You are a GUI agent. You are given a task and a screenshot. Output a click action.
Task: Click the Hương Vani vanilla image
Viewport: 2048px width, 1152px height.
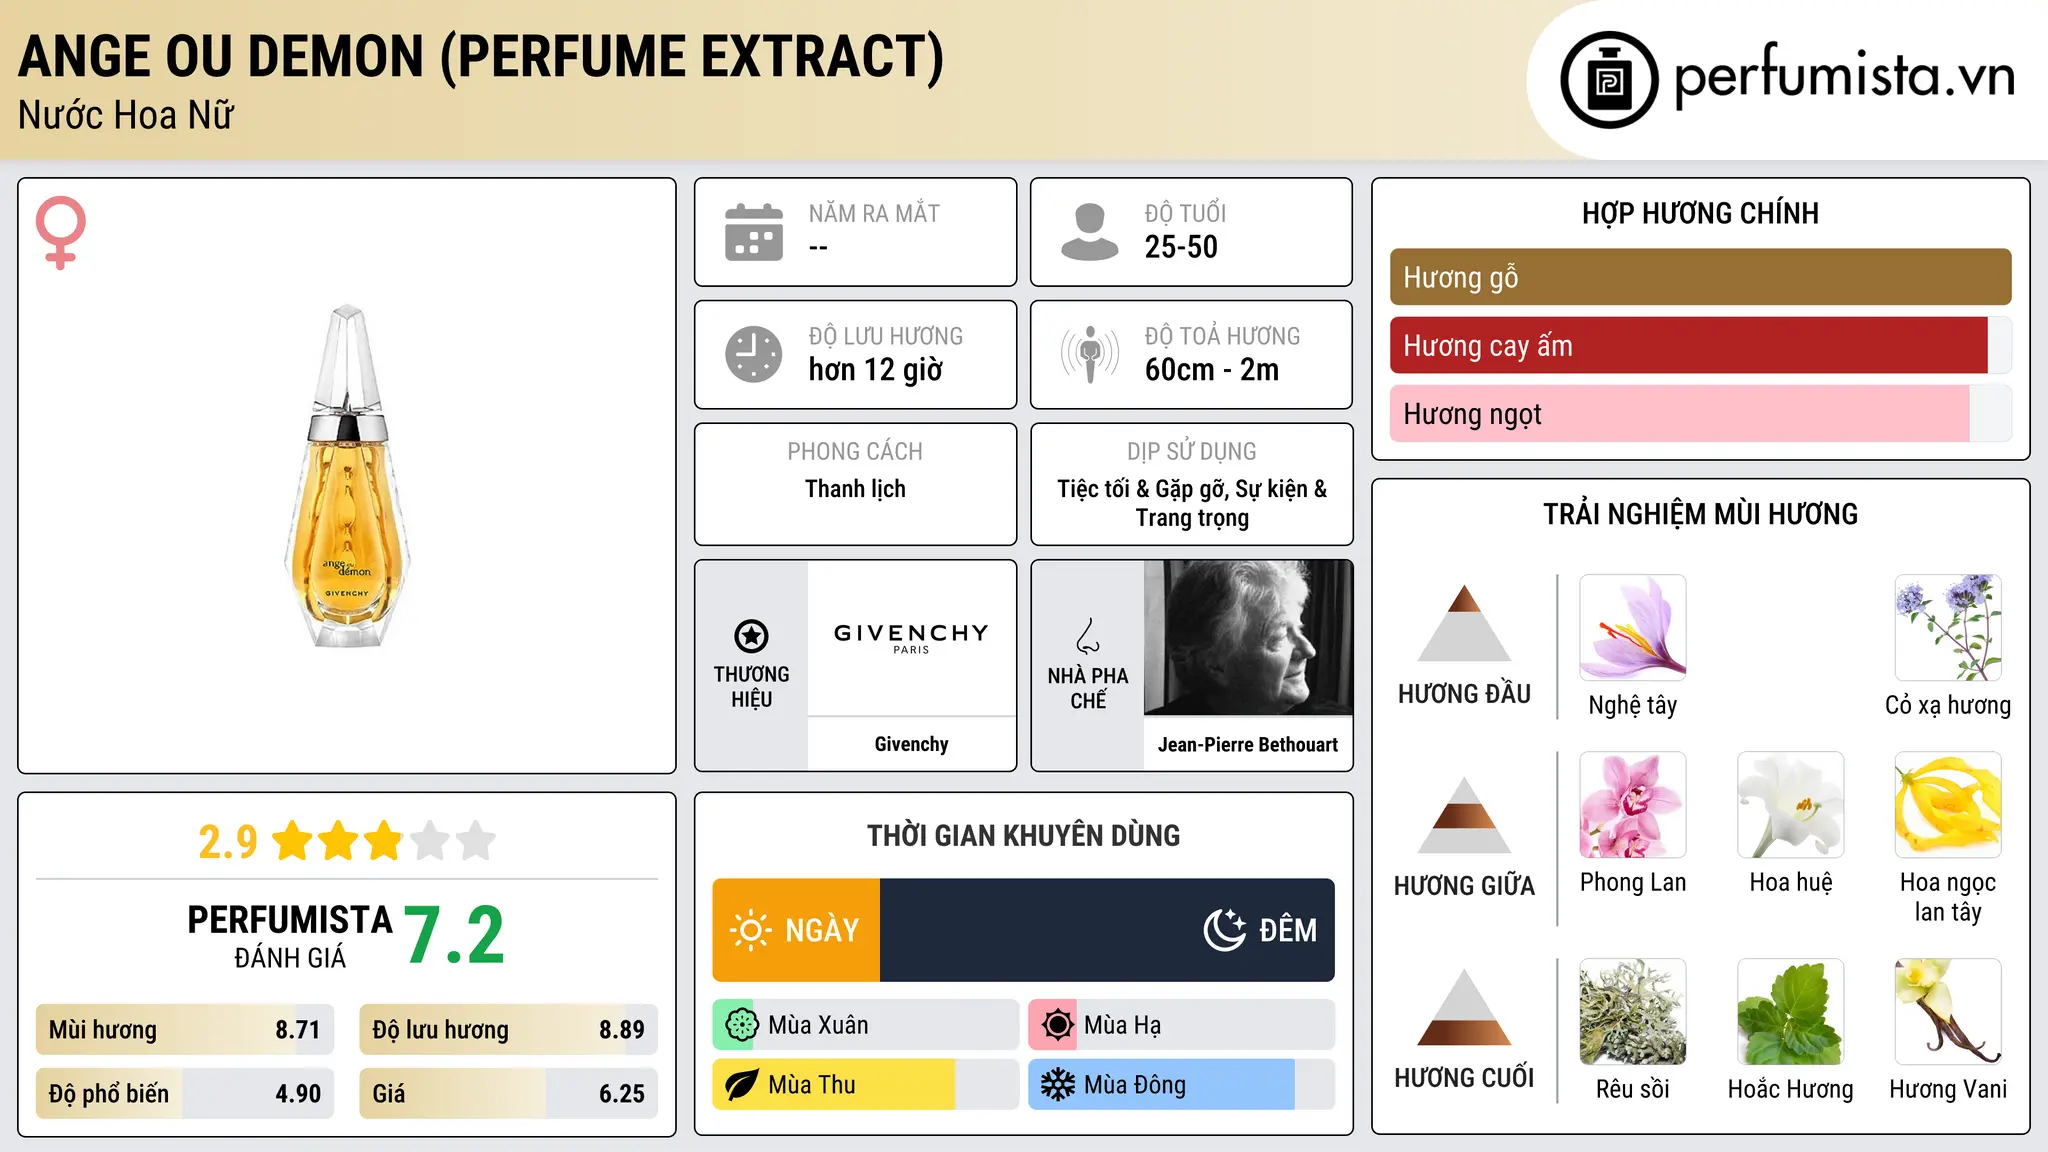1948,1012
